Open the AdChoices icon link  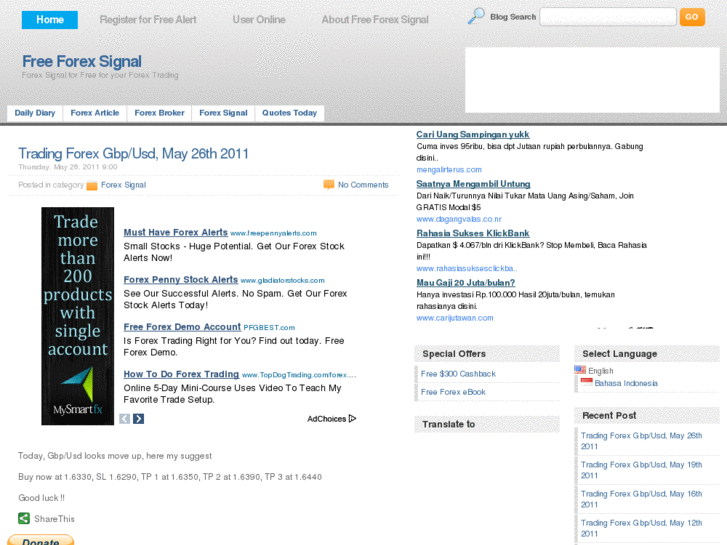click(352, 419)
